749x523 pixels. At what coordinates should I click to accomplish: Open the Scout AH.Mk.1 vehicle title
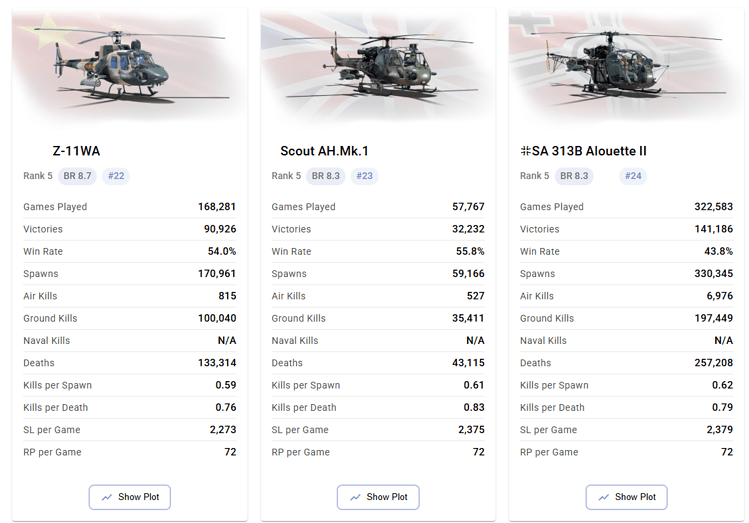pyautogui.click(x=325, y=151)
